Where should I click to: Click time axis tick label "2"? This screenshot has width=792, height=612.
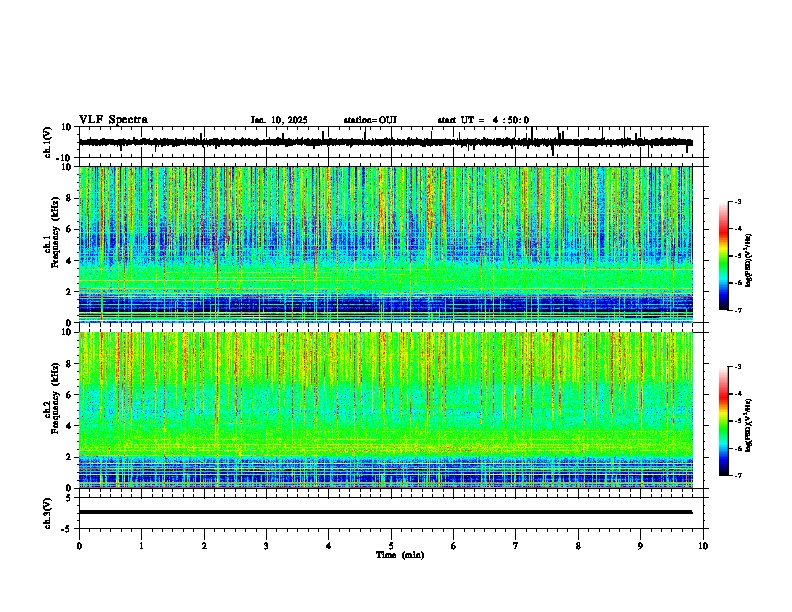204,546
